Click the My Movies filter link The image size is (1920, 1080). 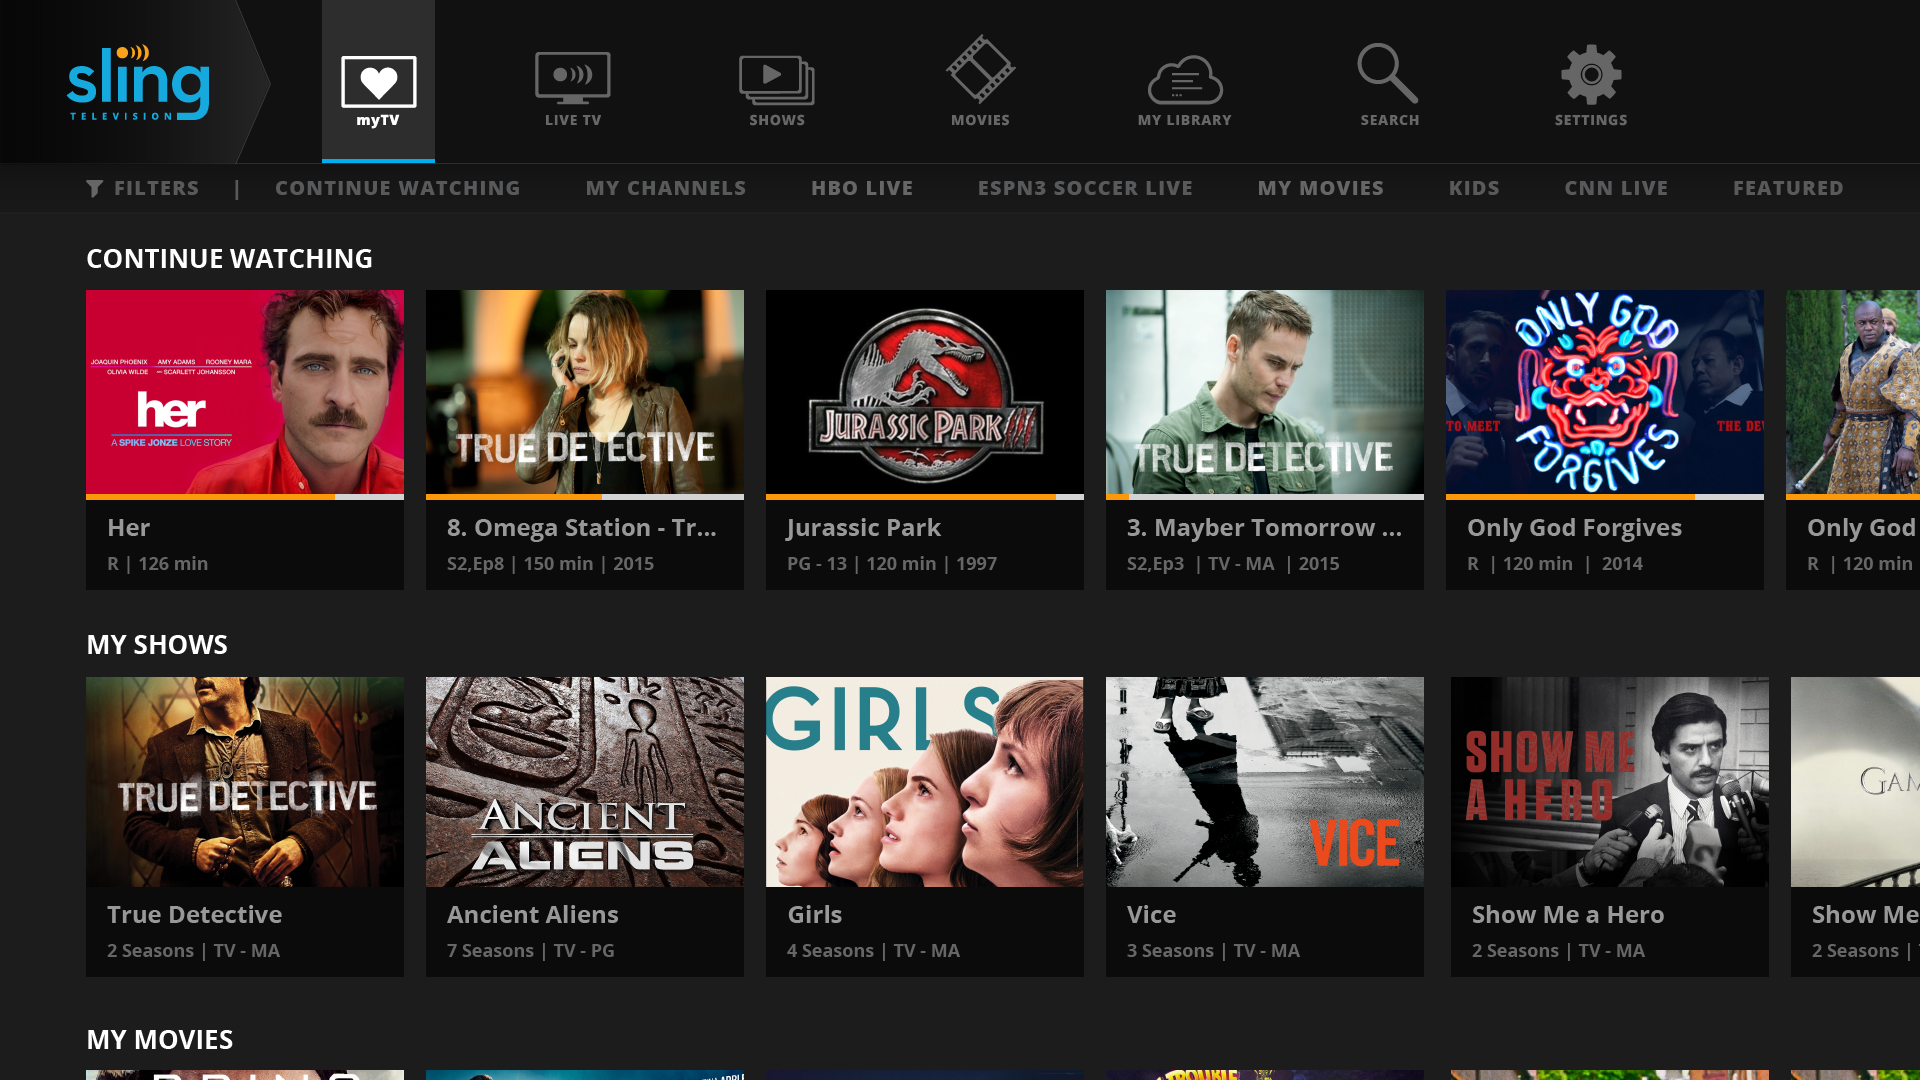coord(1320,188)
